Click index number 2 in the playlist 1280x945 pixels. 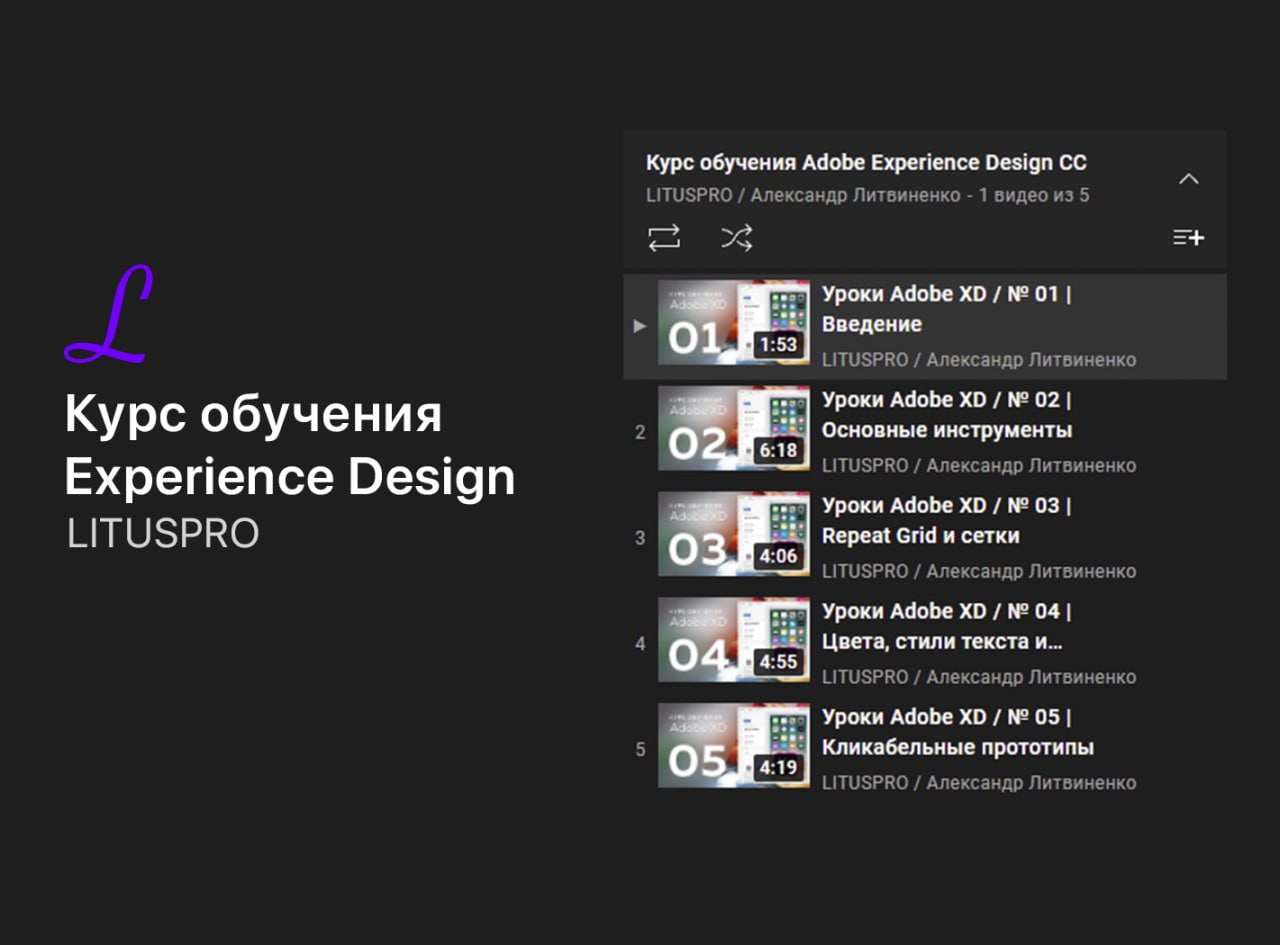pos(640,432)
